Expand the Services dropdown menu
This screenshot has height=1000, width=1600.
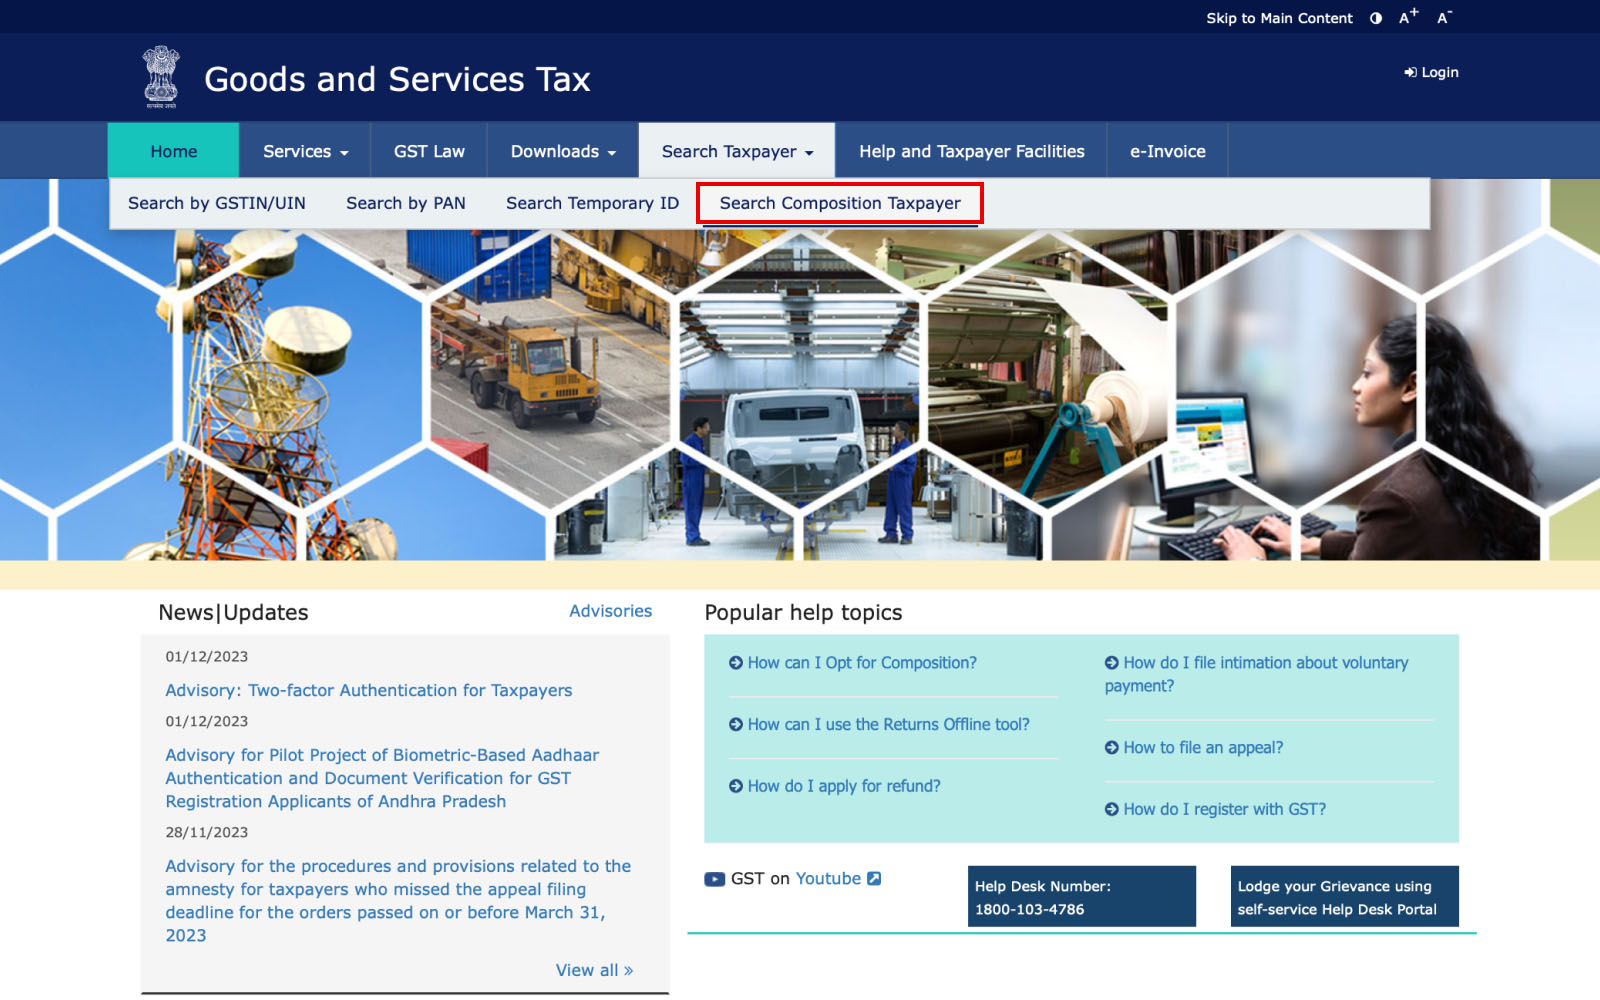point(305,151)
